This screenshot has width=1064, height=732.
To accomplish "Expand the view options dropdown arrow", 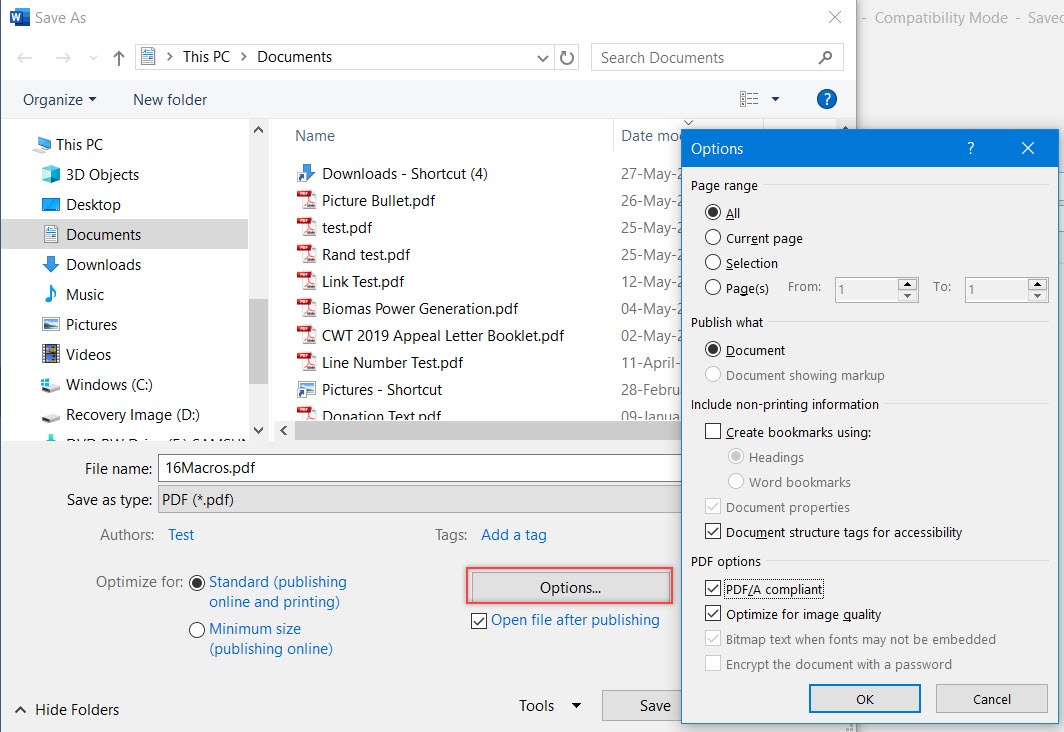I will pos(775,99).
